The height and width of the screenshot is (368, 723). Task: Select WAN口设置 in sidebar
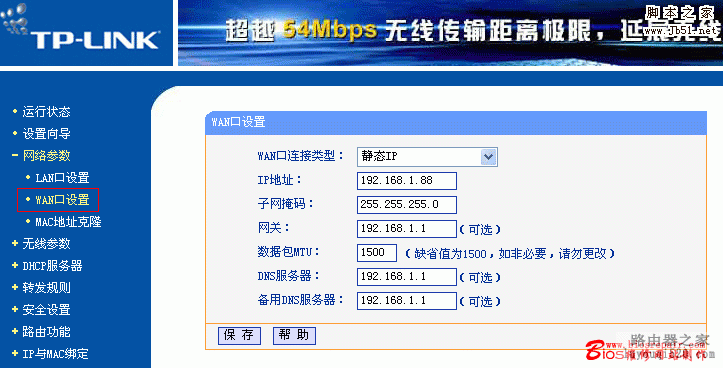[x=58, y=200]
